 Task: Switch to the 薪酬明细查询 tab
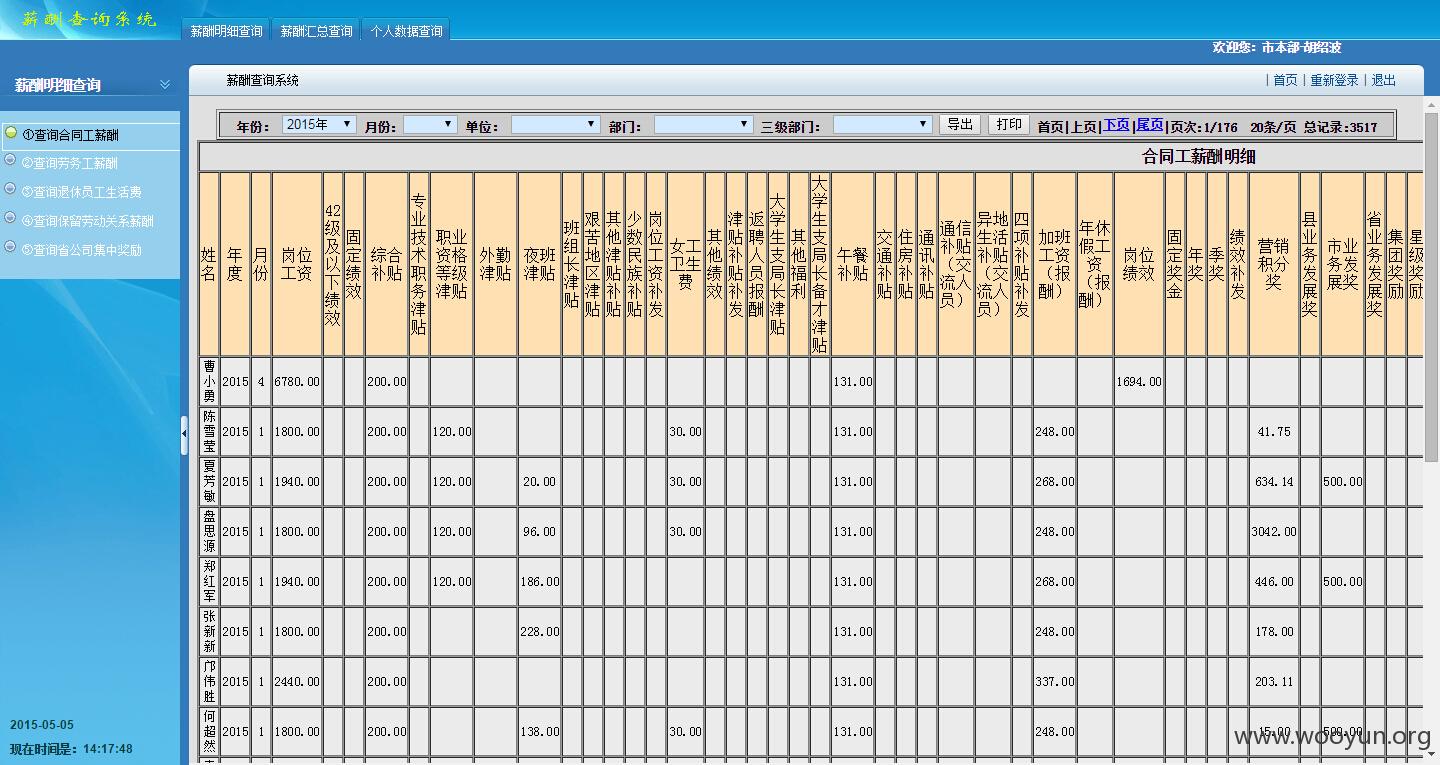click(x=227, y=31)
